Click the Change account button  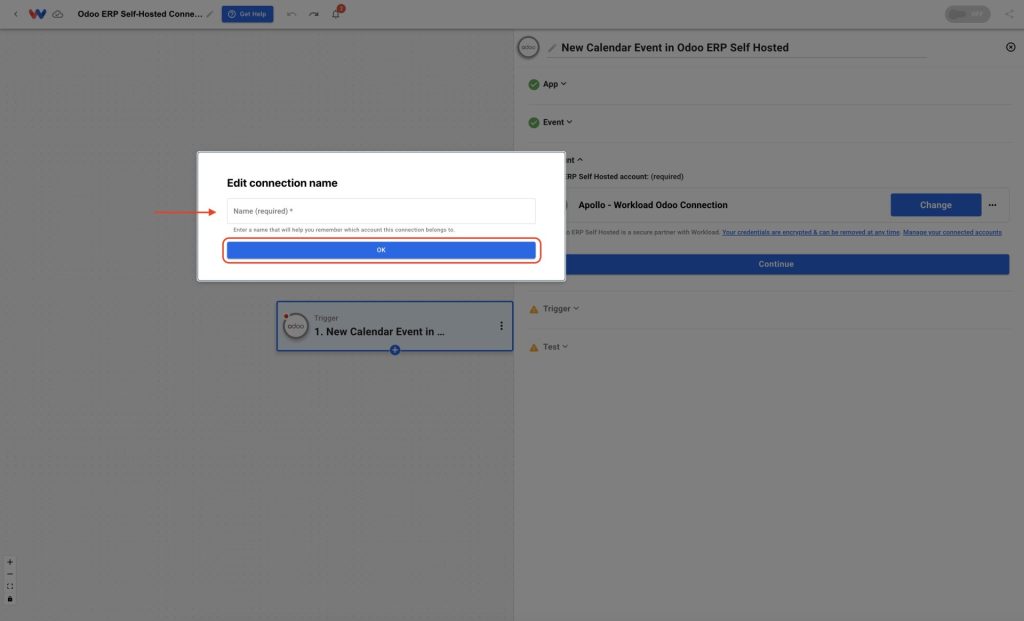tap(935, 205)
